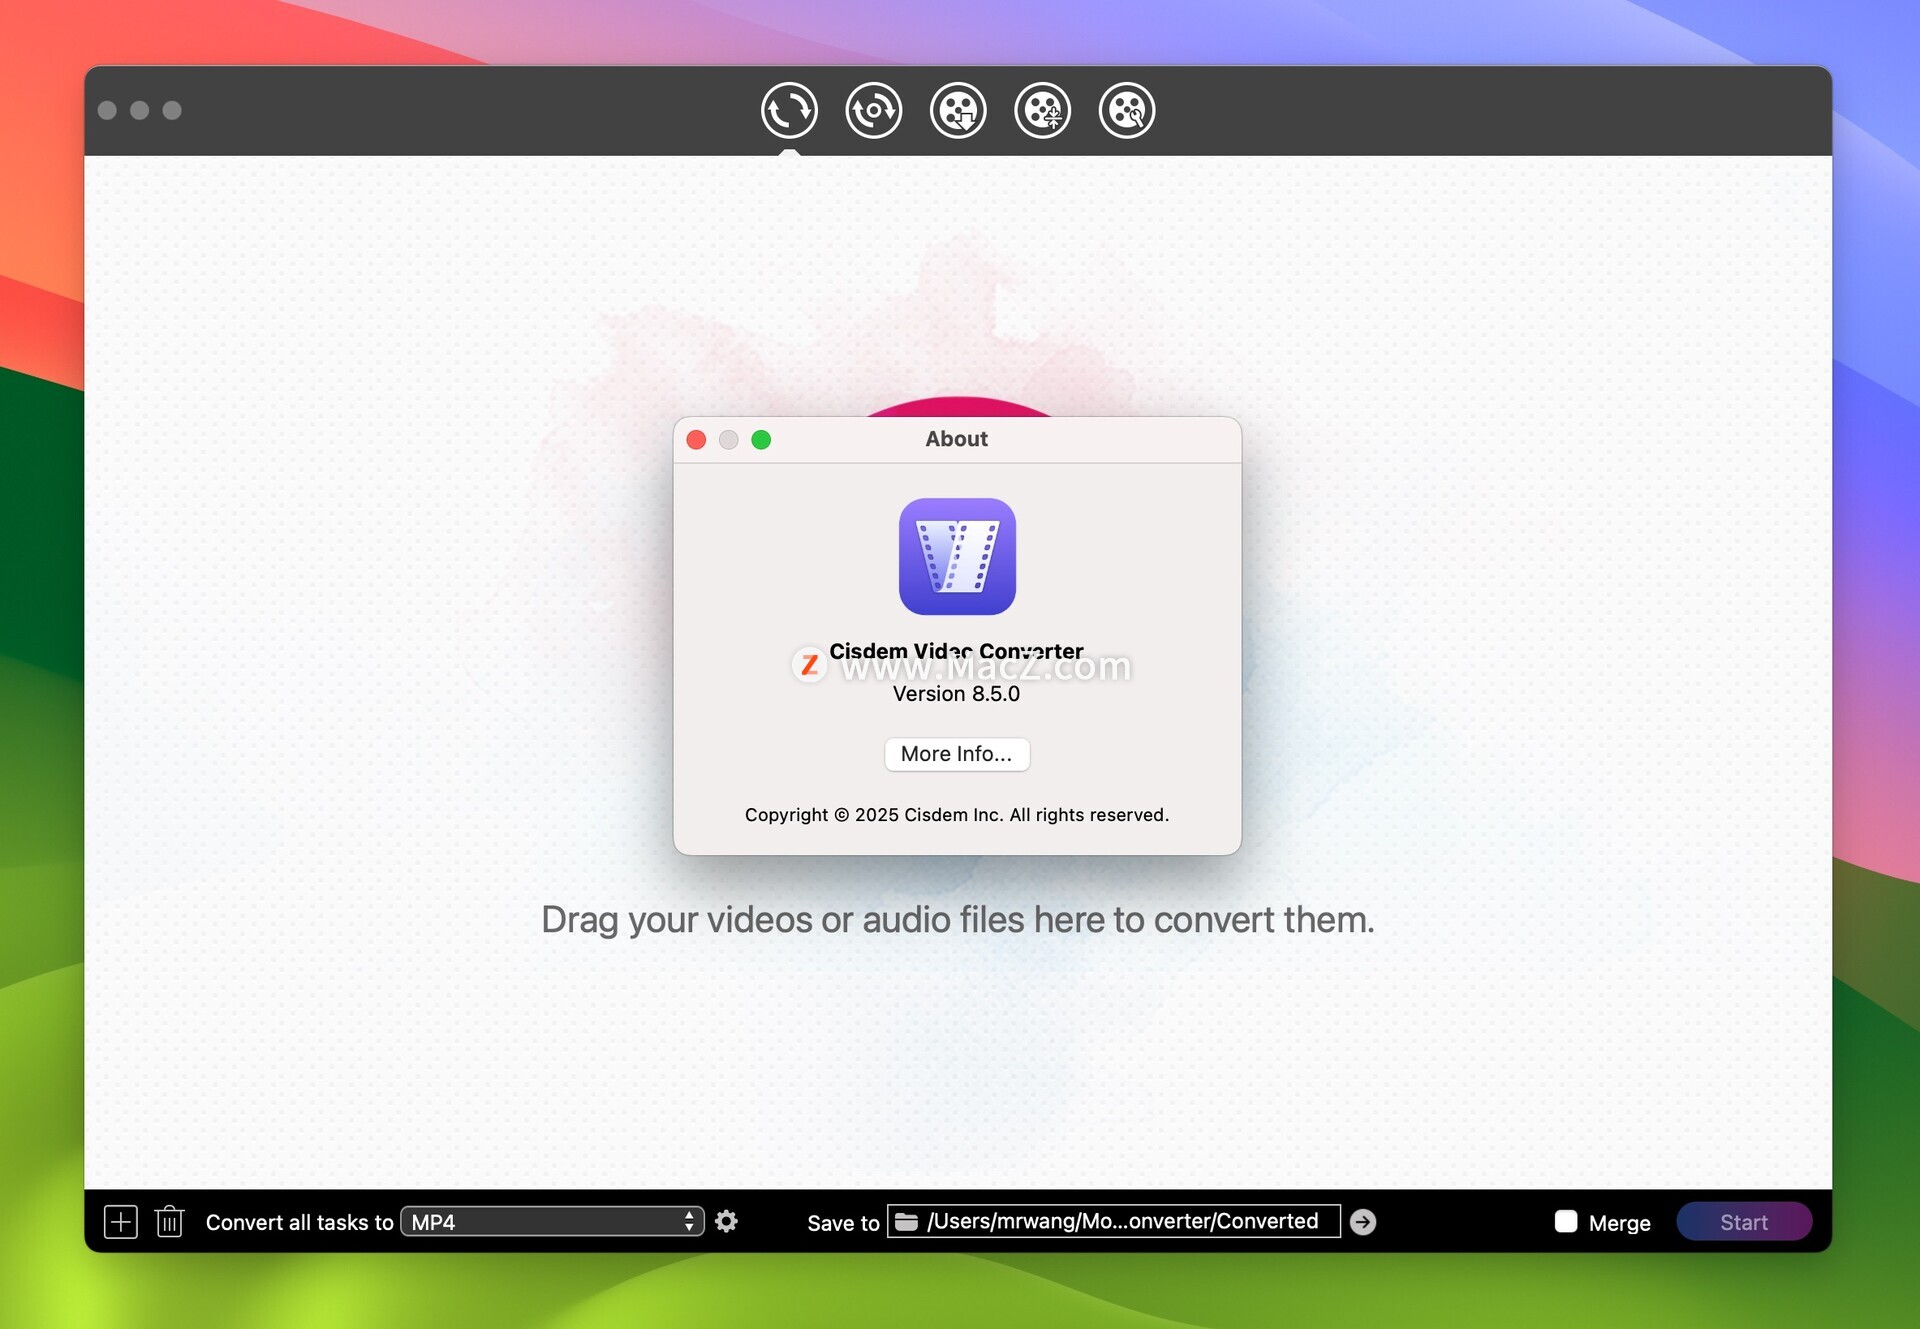Open the Download video icon tab
This screenshot has height=1329, width=1920.
tap(958, 110)
